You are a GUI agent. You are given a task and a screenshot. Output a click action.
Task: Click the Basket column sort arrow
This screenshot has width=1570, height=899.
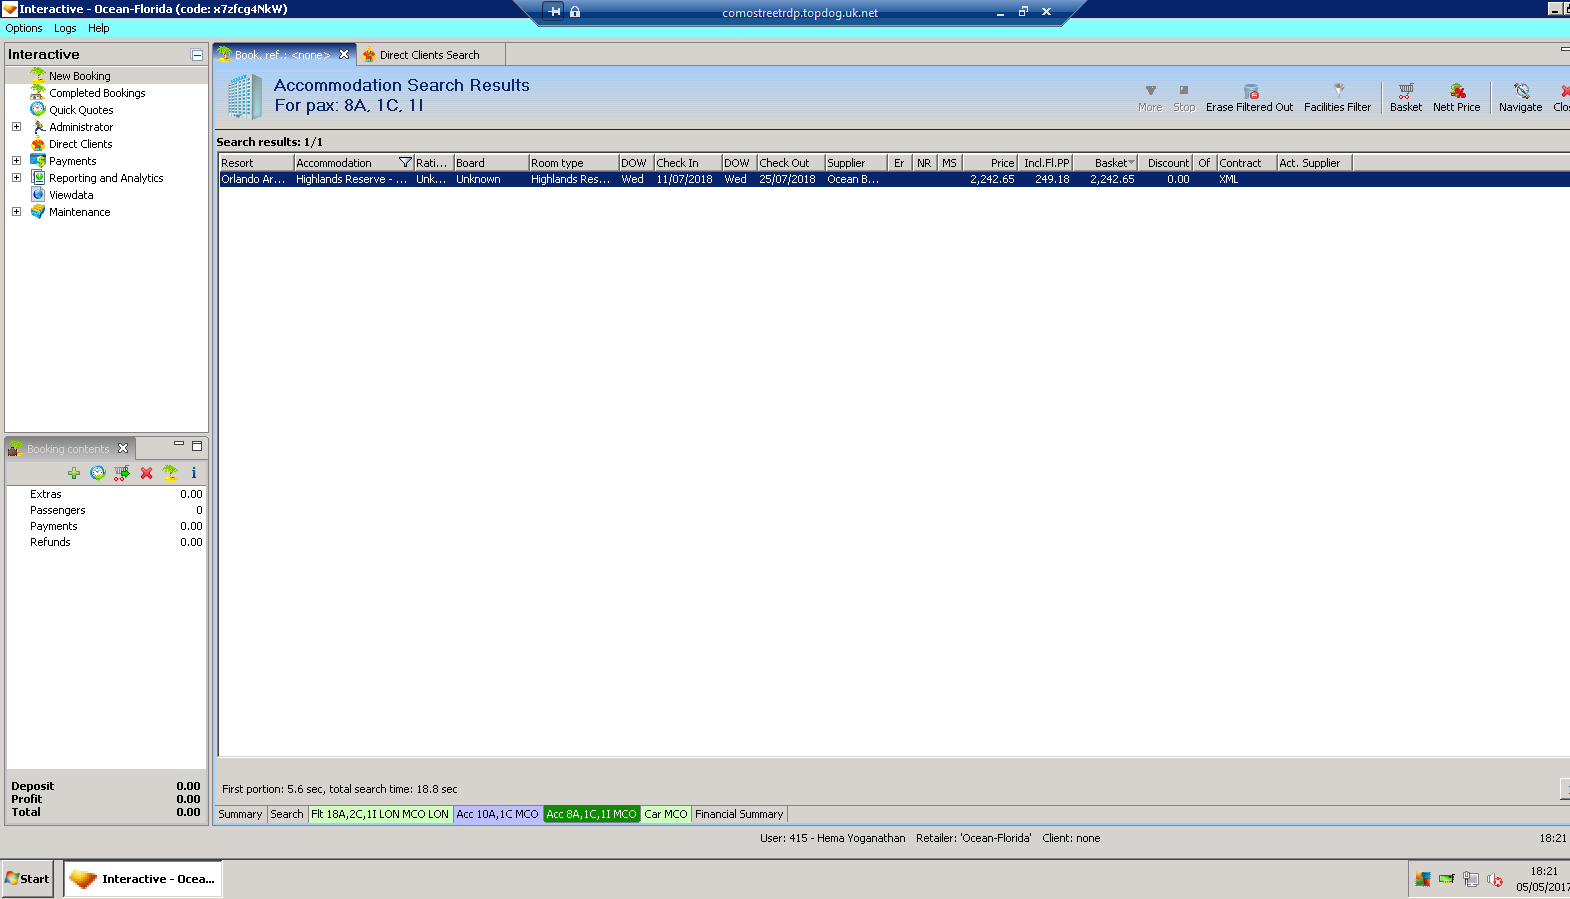point(1131,163)
